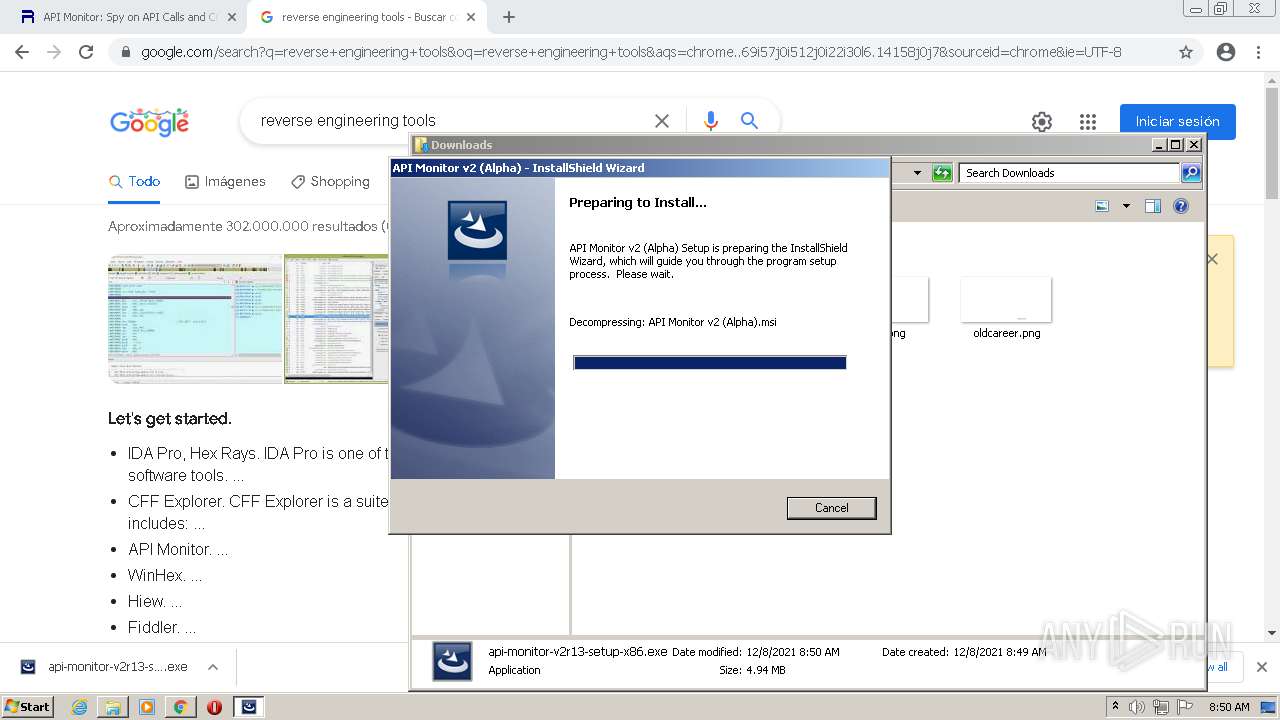
Task: Click the red security taskbar icon
Action: [214, 707]
